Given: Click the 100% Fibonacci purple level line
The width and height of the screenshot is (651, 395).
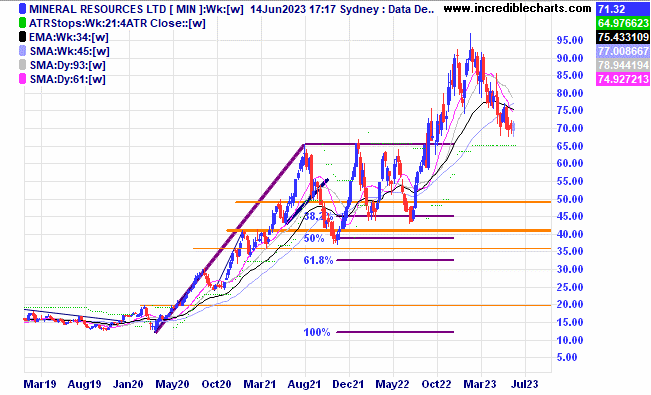Looking at the screenshot, I should tap(395, 332).
